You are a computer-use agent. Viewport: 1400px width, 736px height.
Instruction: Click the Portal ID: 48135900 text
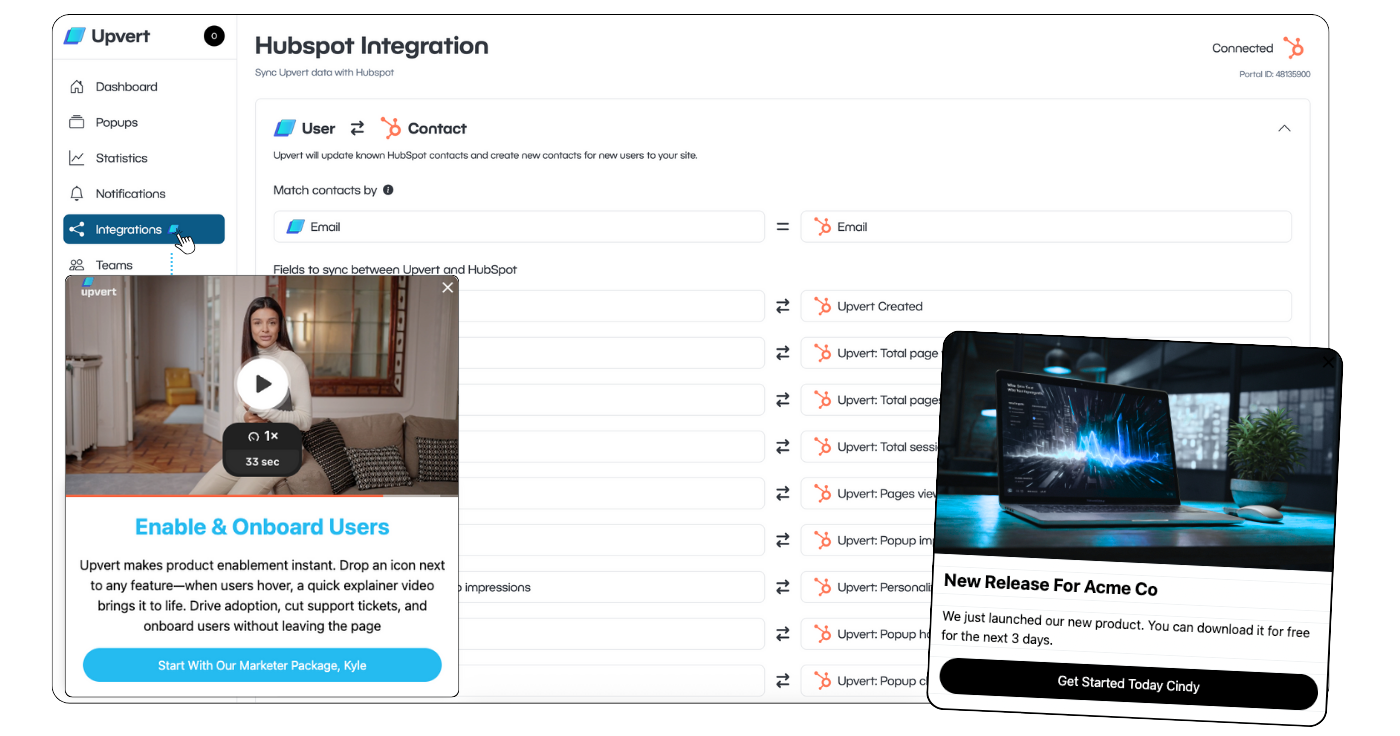pos(1274,75)
